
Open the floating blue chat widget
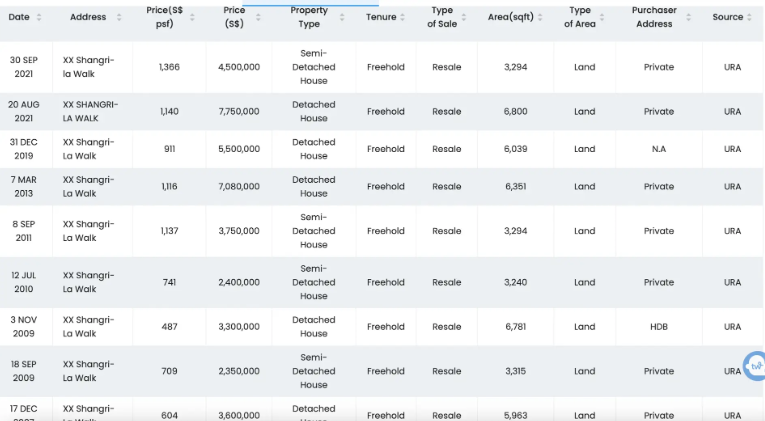click(754, 366)
